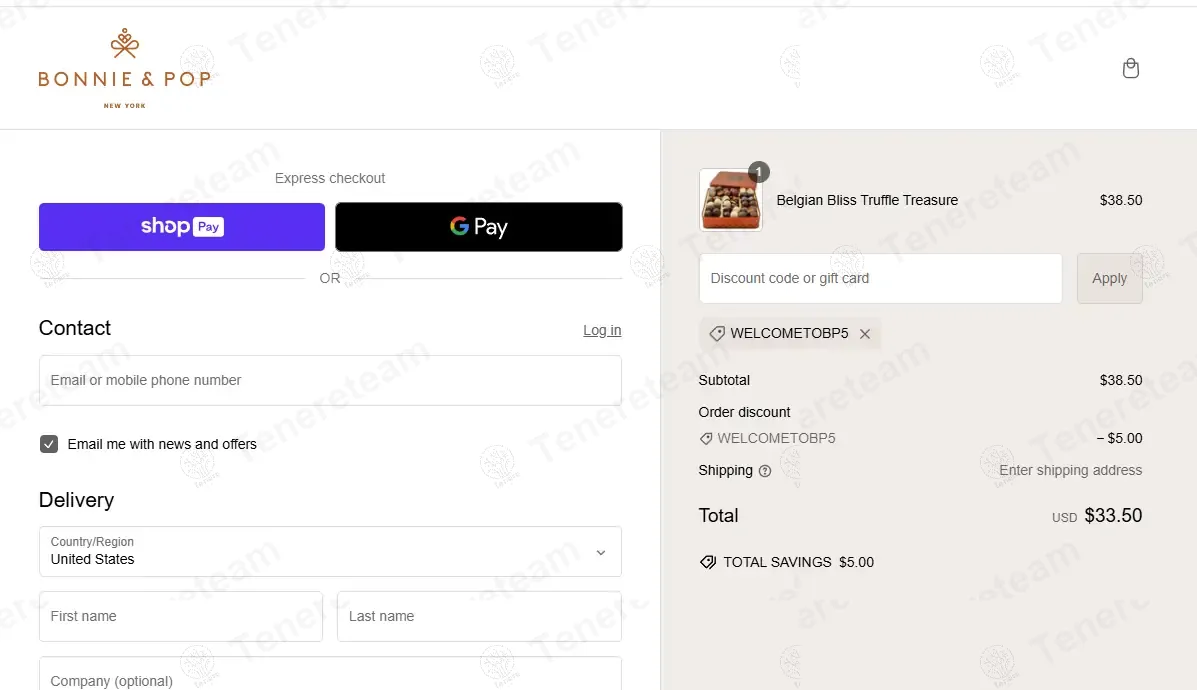
Task: Open the Belgian Bliss Truffle Treasure thumbnail
Action: coord(731,200)
